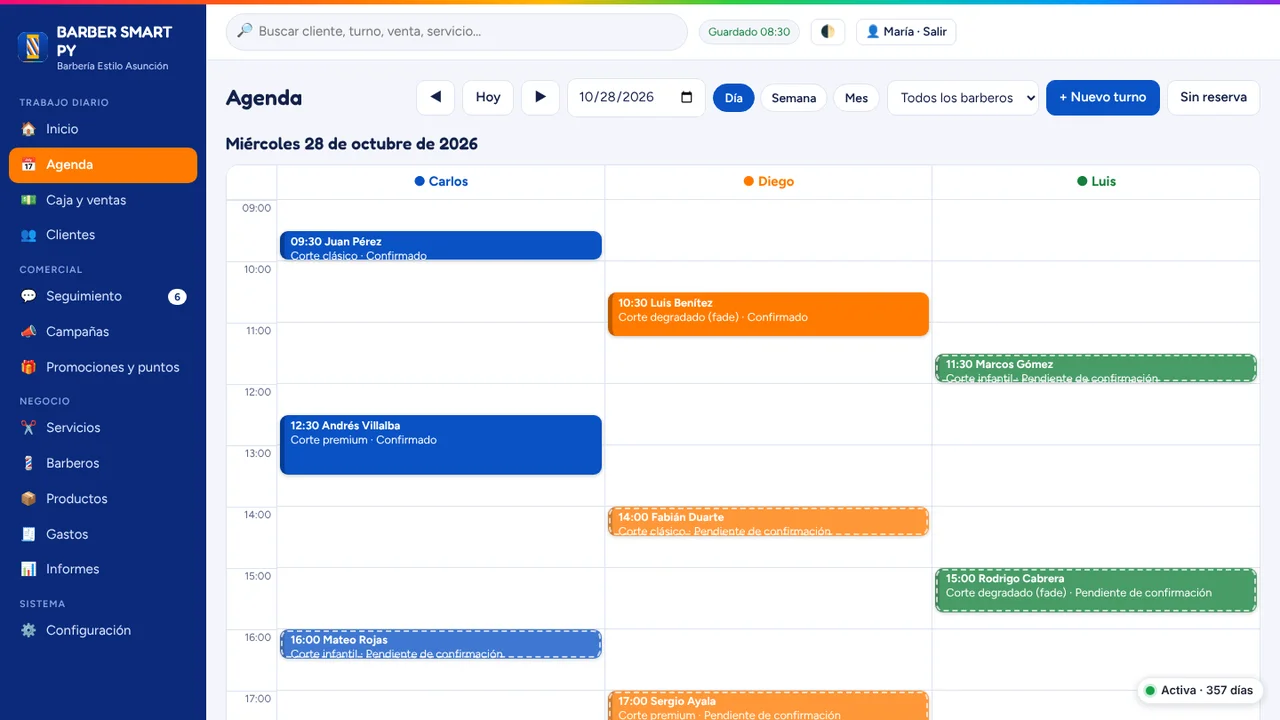Go to previous day with left arrow
This screenshot has width=1280, height=720.
[435, 98]
